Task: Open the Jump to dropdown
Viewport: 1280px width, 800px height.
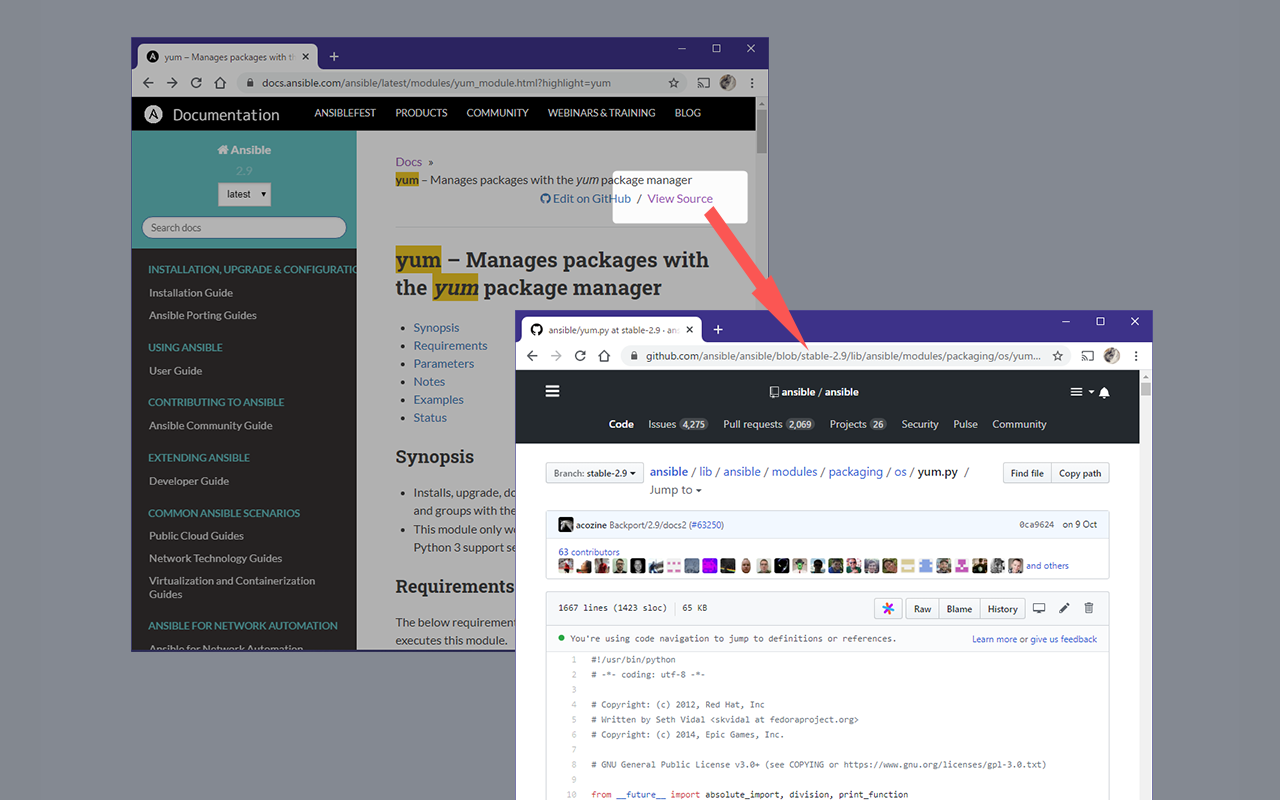Action: tap(676, 490)
